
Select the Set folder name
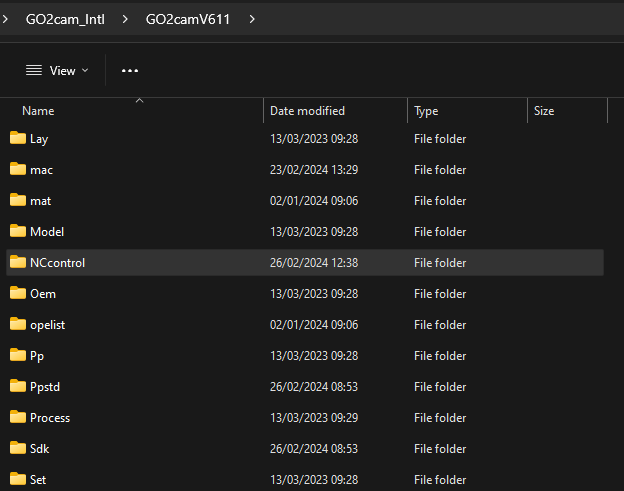38,480
